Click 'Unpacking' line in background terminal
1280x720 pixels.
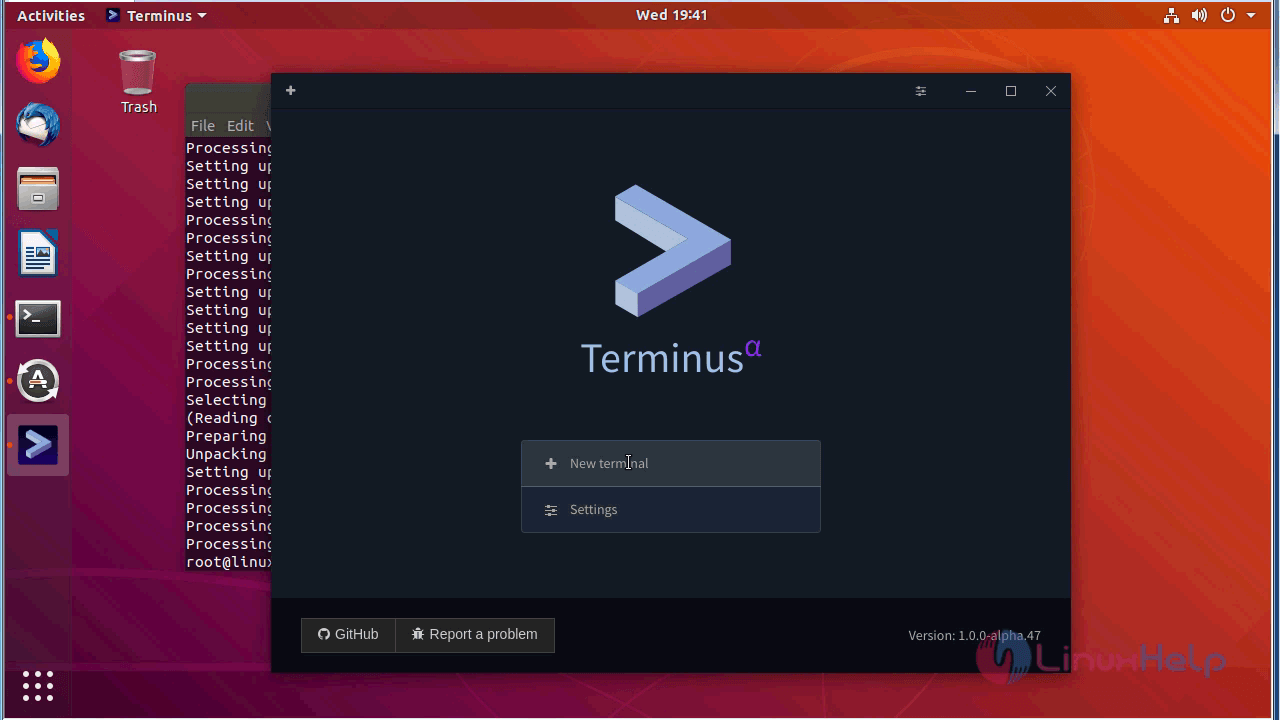(x=227, y=454)
